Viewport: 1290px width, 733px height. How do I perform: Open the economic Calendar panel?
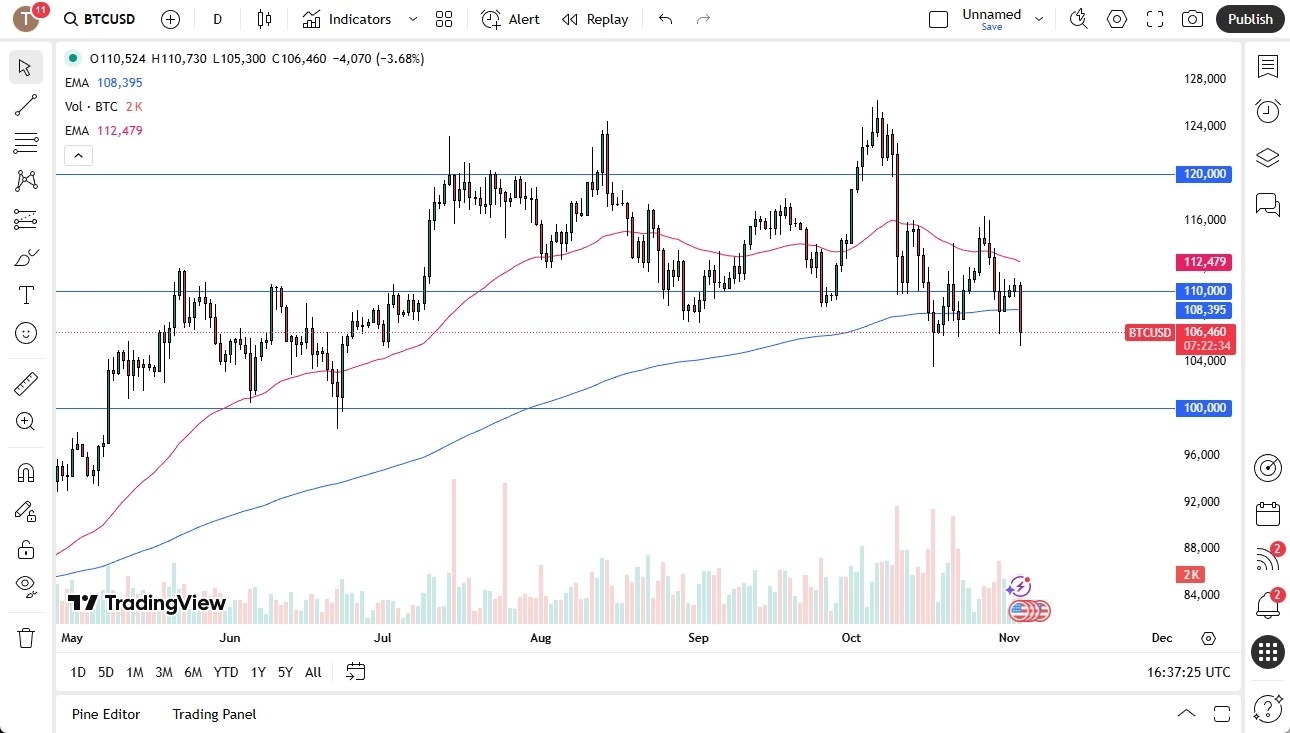coord(1267,513)
